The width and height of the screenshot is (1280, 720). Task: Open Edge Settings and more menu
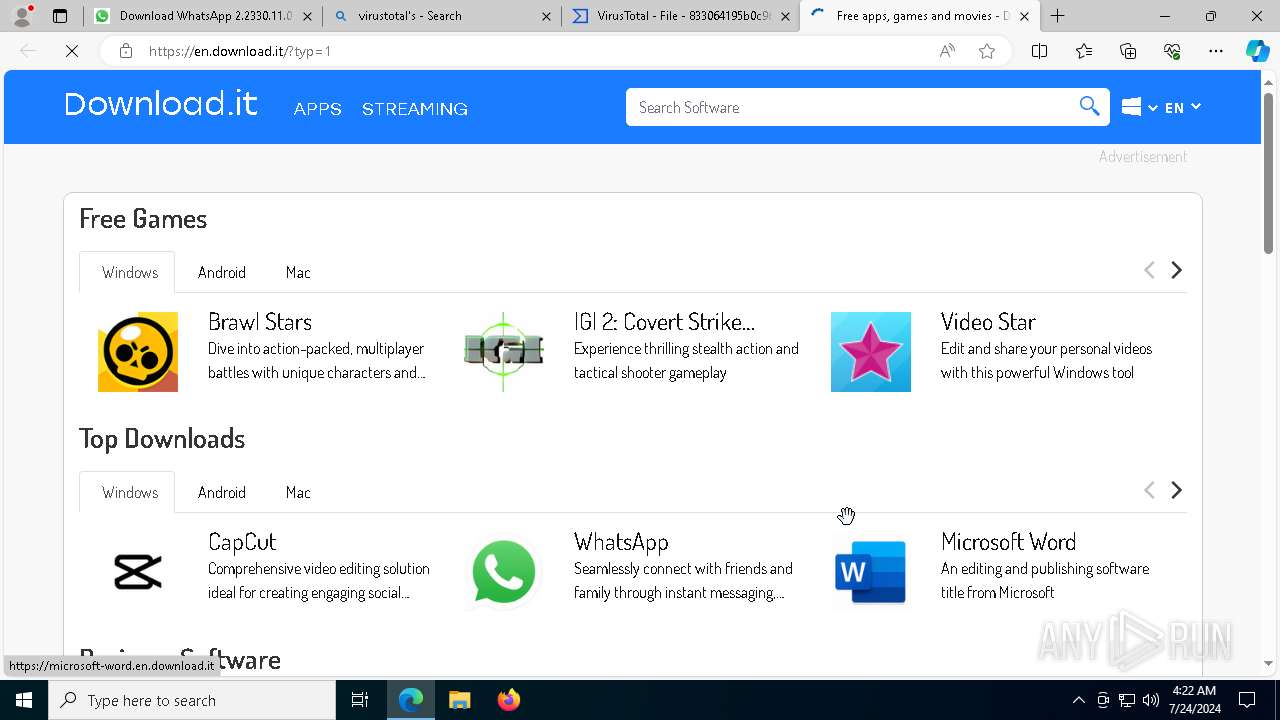pos(1216,51)
